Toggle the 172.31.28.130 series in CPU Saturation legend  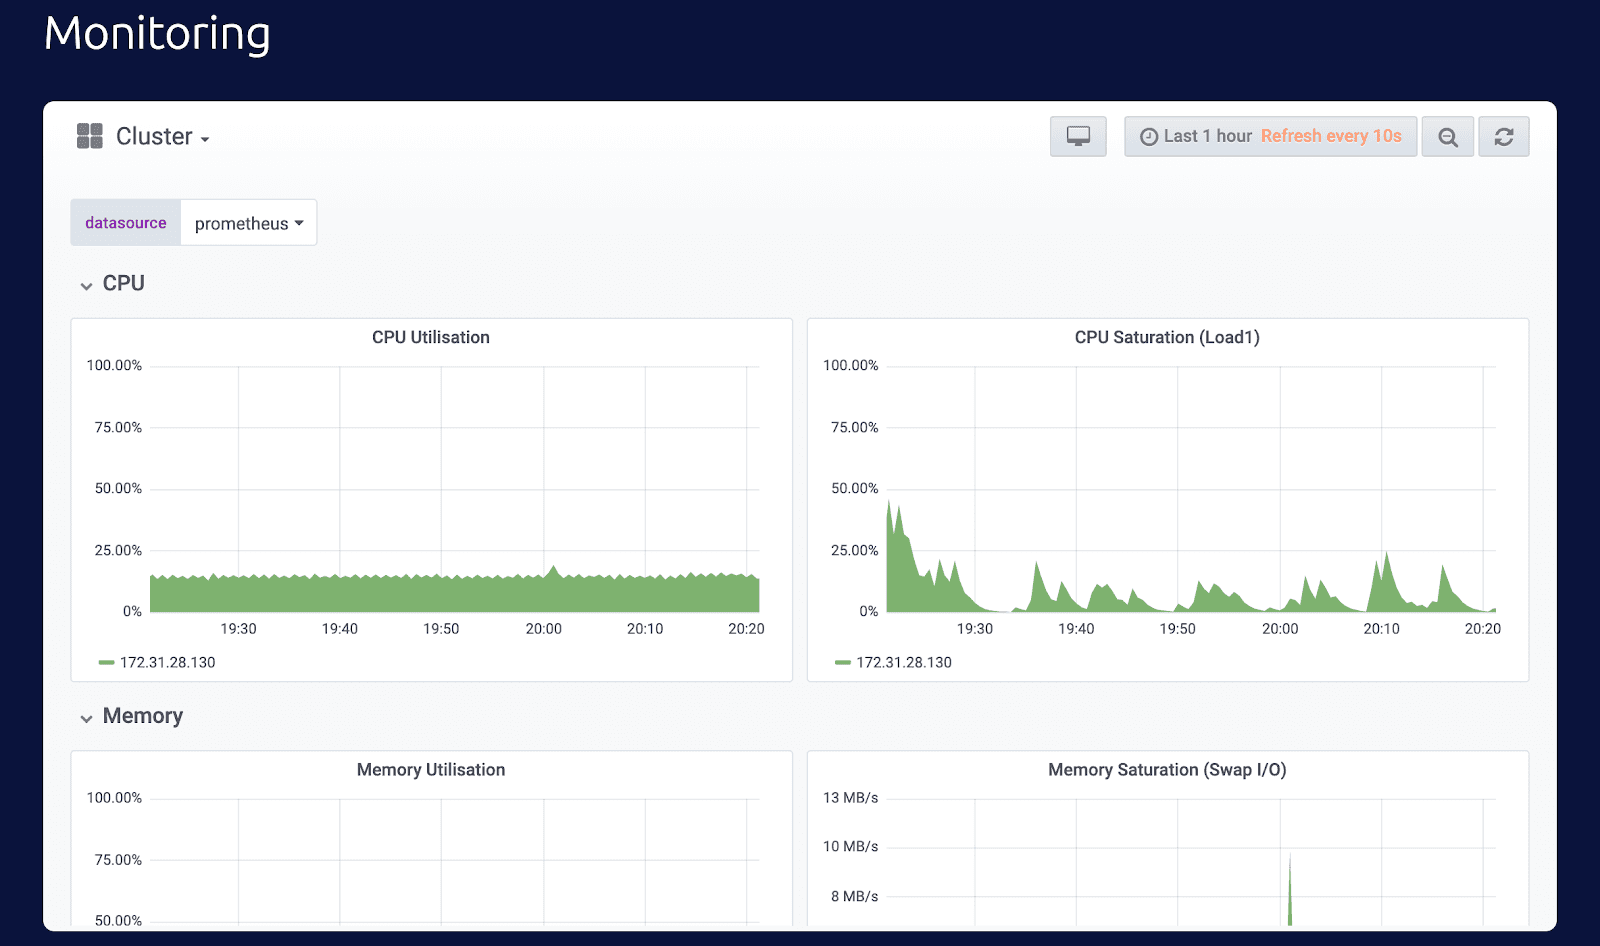pos(903,662)
